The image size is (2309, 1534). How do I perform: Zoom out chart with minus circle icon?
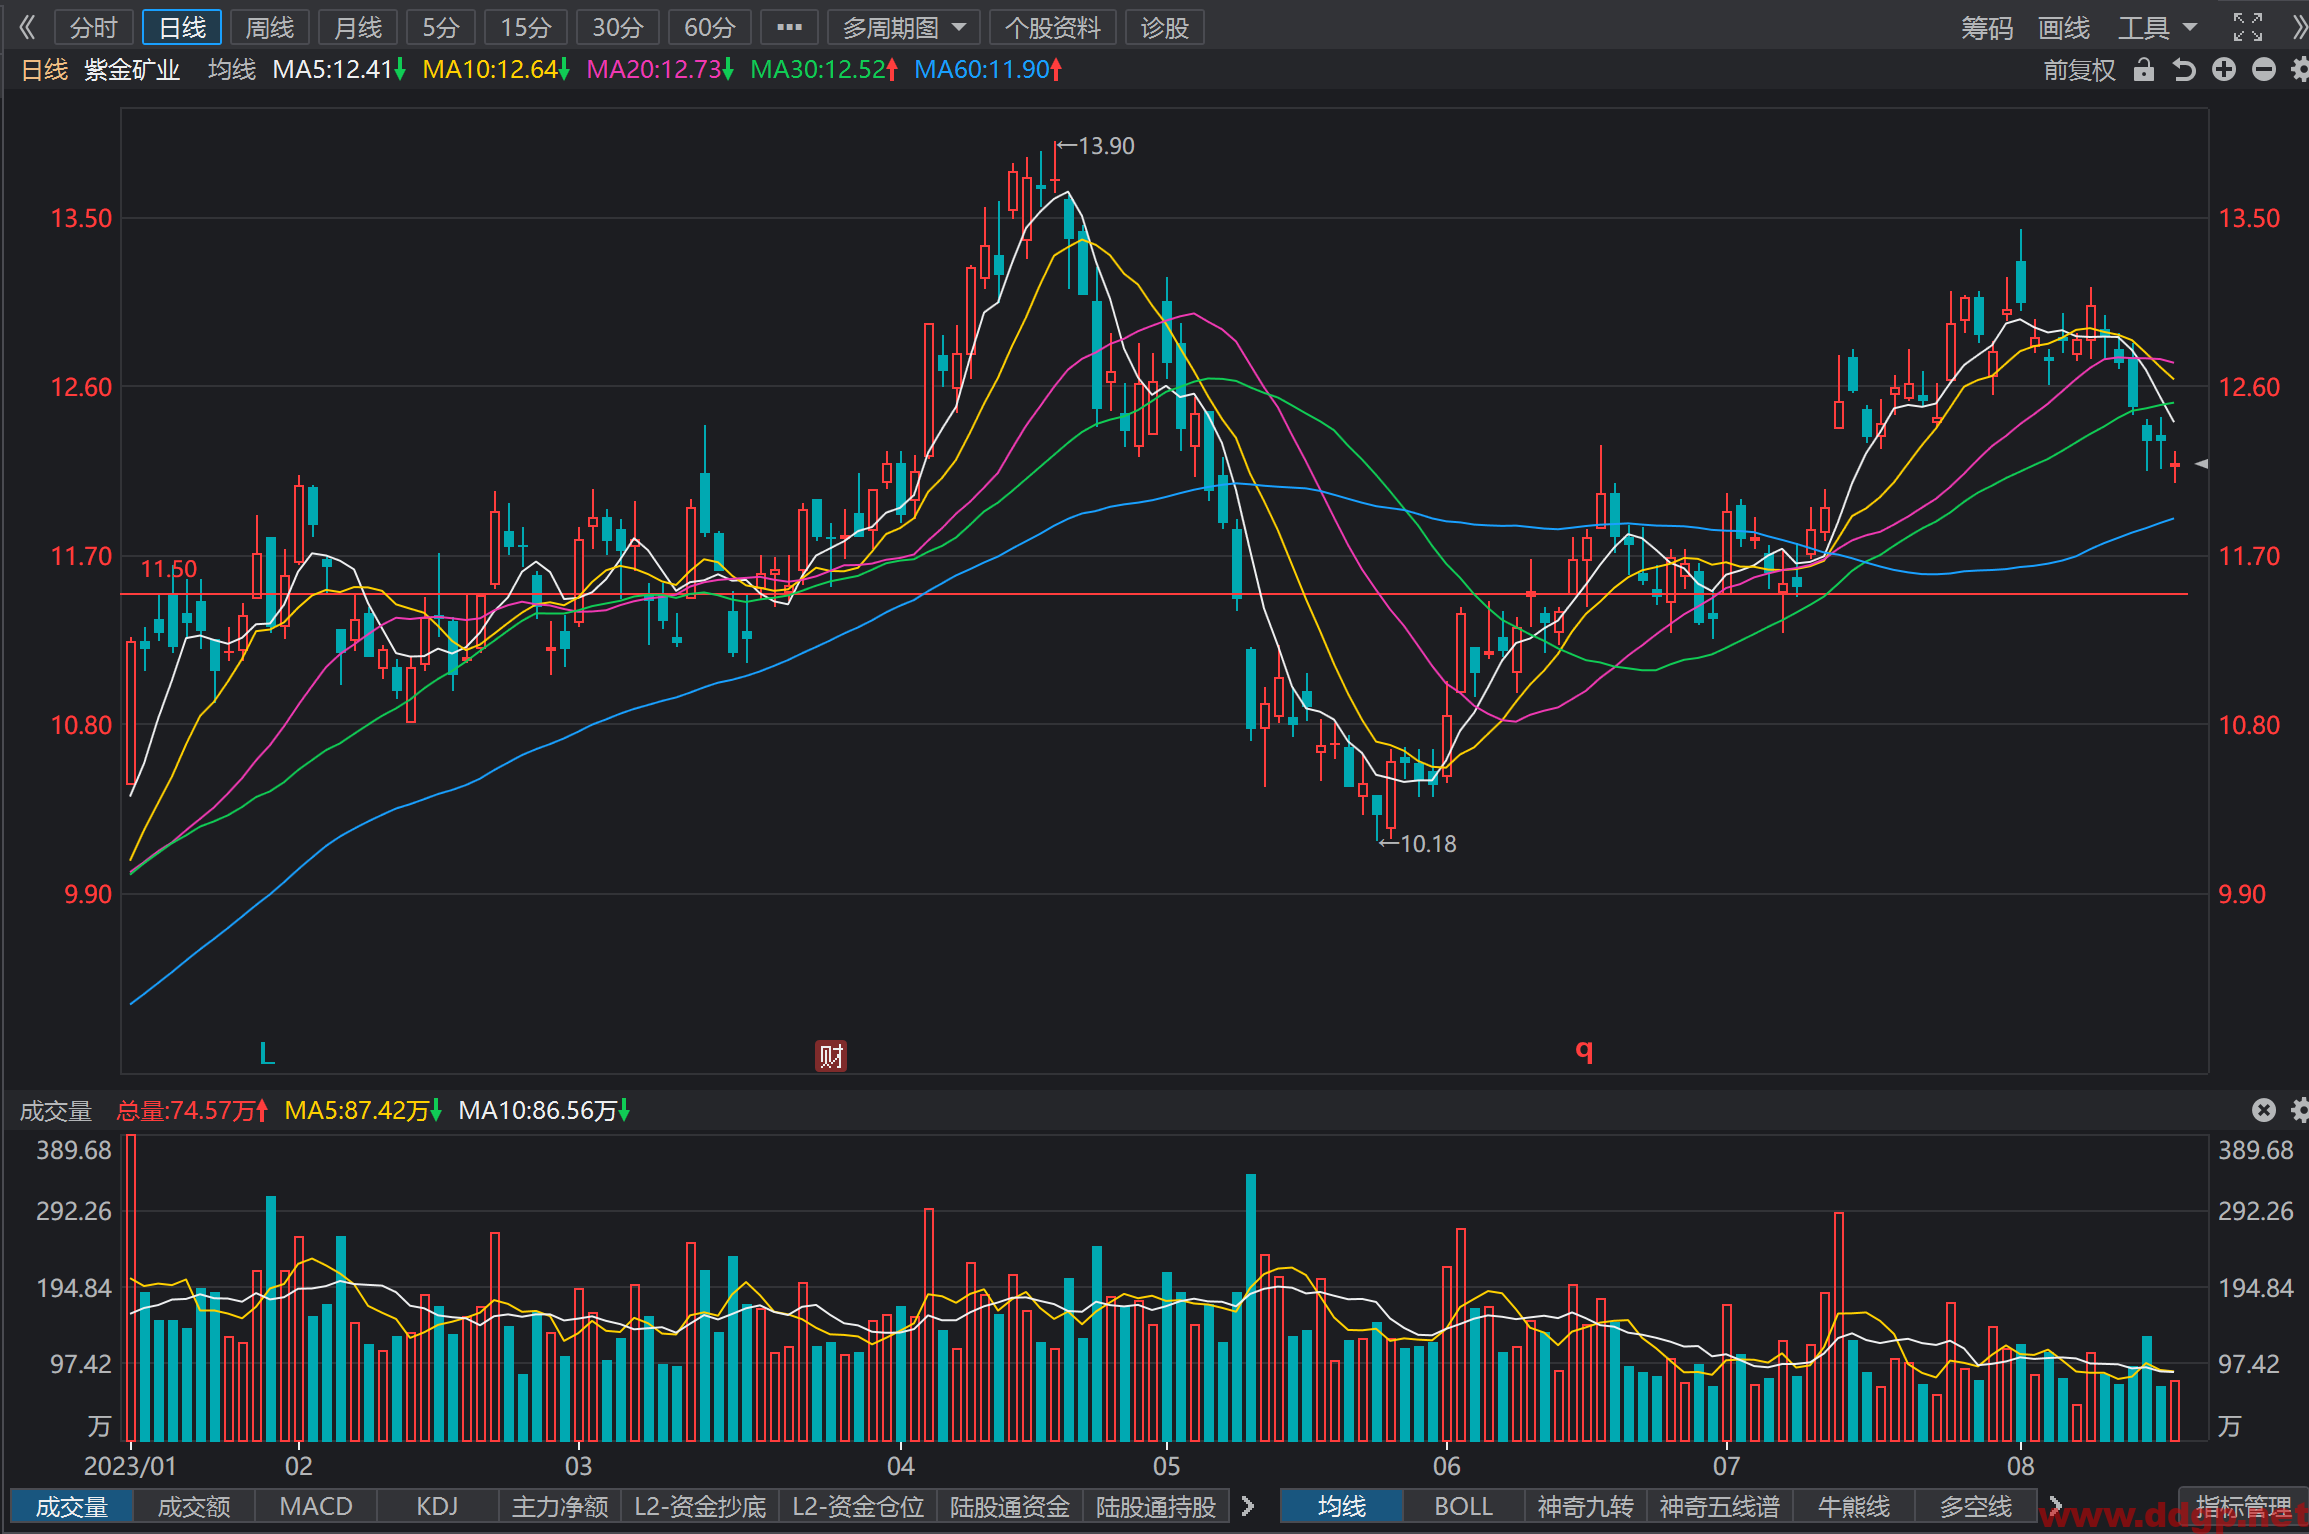tap(2264, 69)
